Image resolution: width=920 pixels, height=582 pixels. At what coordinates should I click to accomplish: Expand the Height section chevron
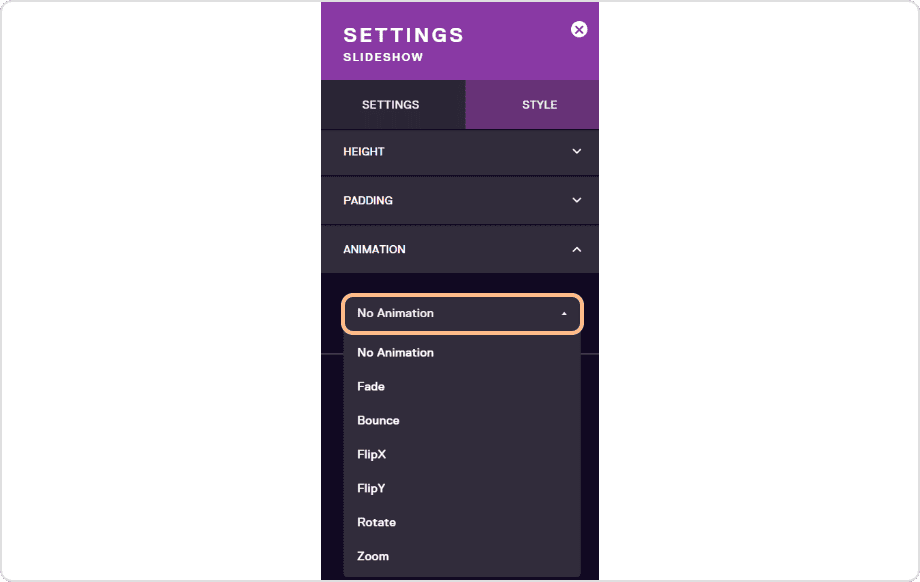[577, 151]
